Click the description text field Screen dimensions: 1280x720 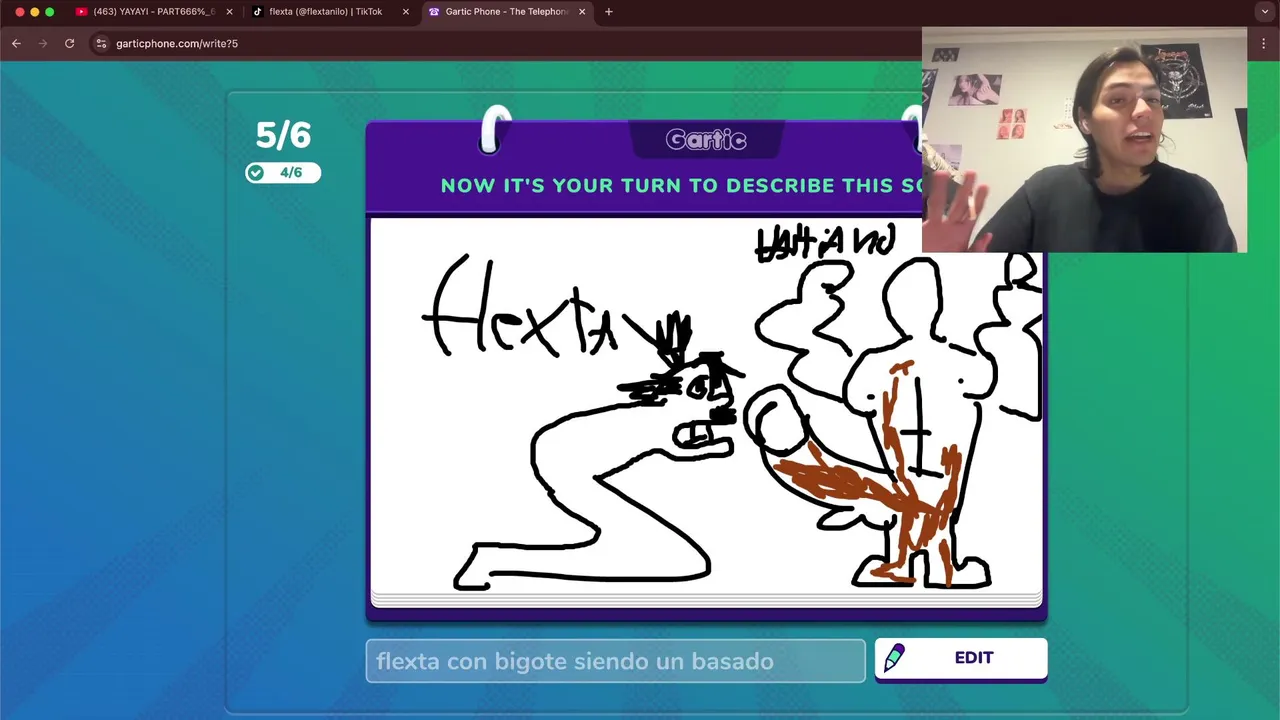click(x=615, y=661)
